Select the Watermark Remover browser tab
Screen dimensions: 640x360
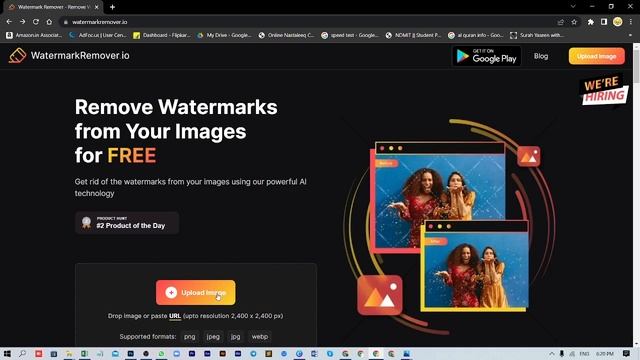53,7
